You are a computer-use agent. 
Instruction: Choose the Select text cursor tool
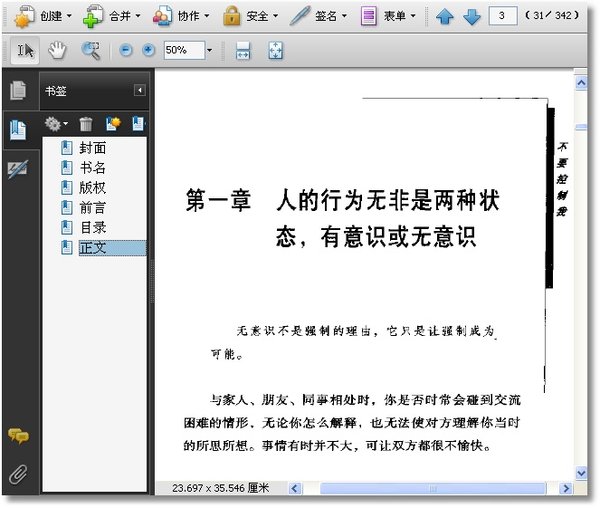tap(25, 50)
